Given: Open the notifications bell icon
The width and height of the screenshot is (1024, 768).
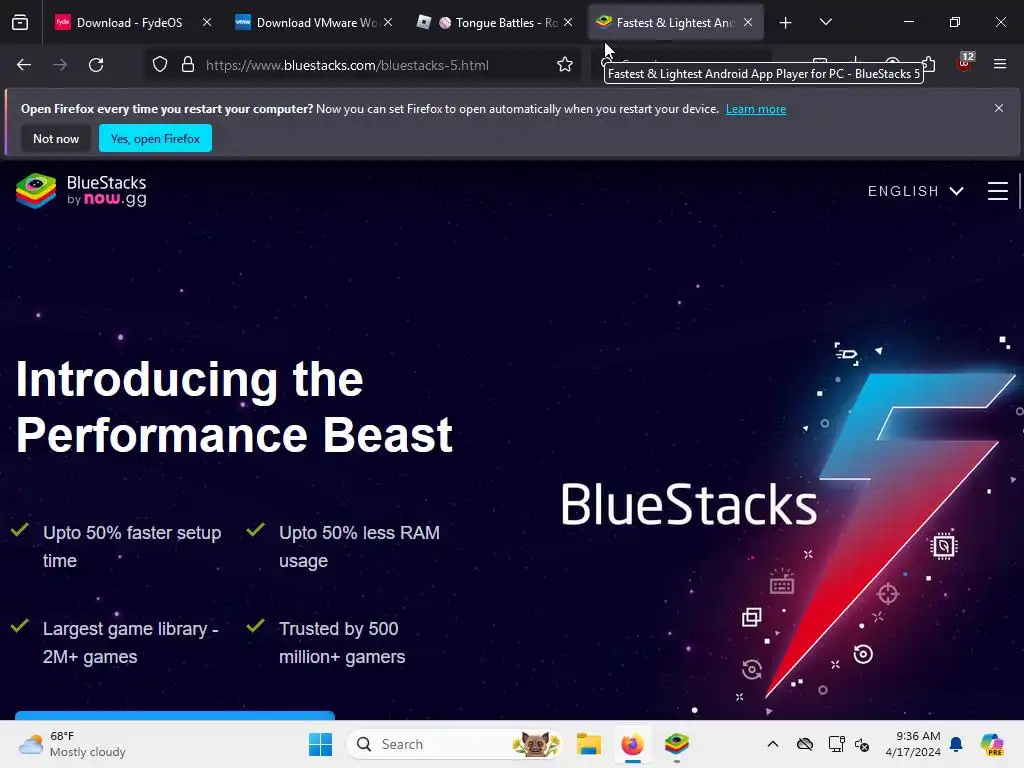Looking at the screenshot, I should [956, 744].
